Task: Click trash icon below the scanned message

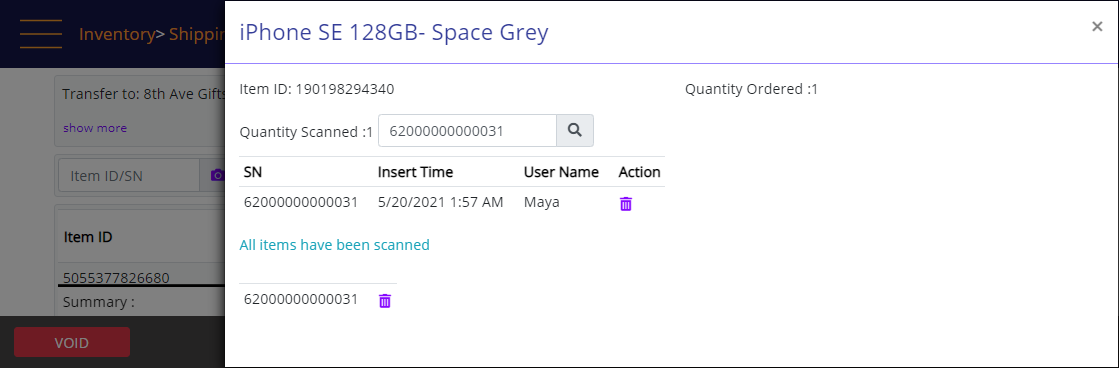Action: [385, 301]
